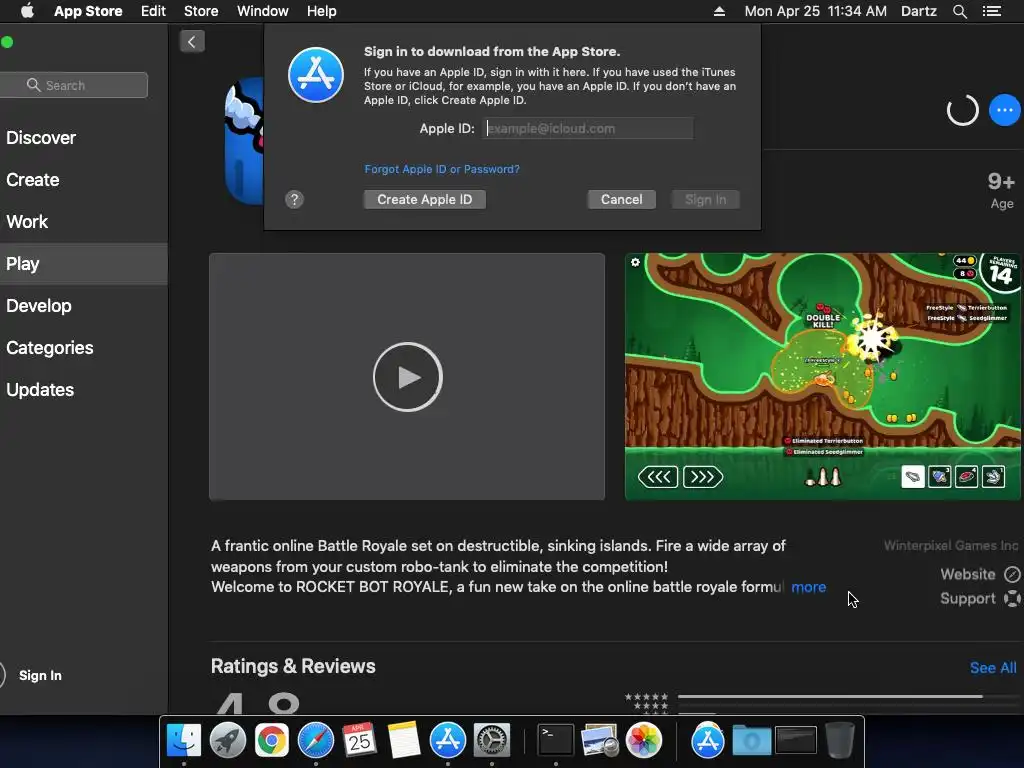Image resolution: width=1024 pixels, height=768 pixels.
Task: Click the Support link
Action: 968,599
